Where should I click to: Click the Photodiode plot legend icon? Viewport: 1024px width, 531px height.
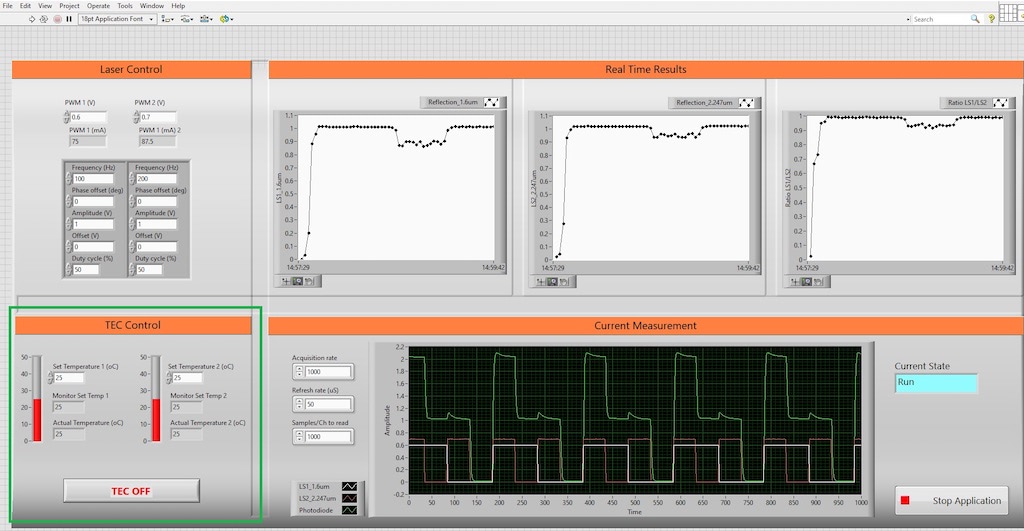(x=349, y=510)
